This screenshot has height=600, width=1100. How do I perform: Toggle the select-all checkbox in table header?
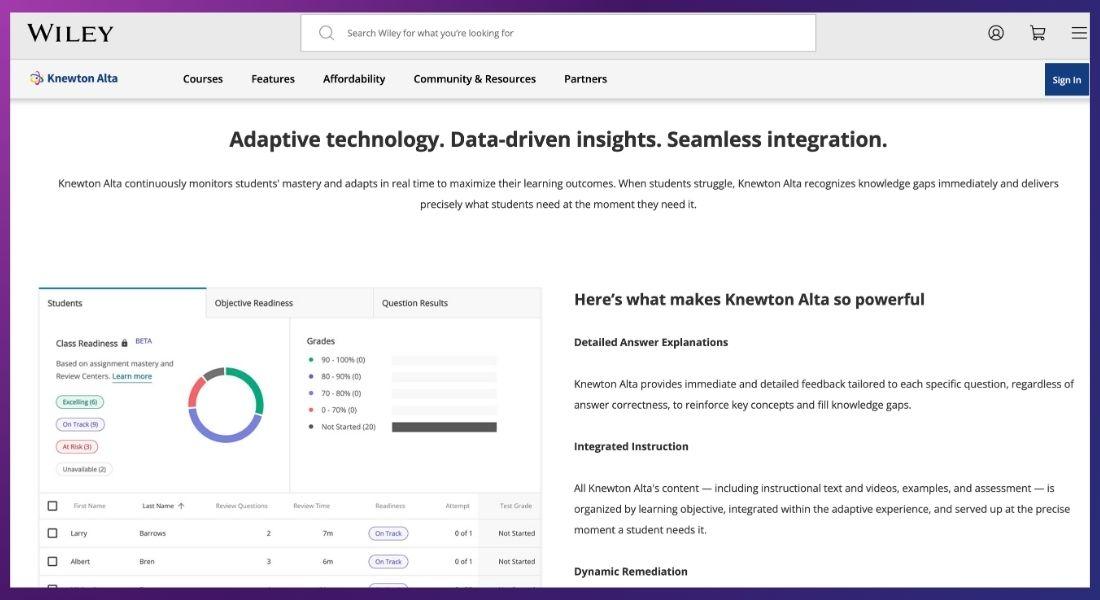[x=53, y=506]
